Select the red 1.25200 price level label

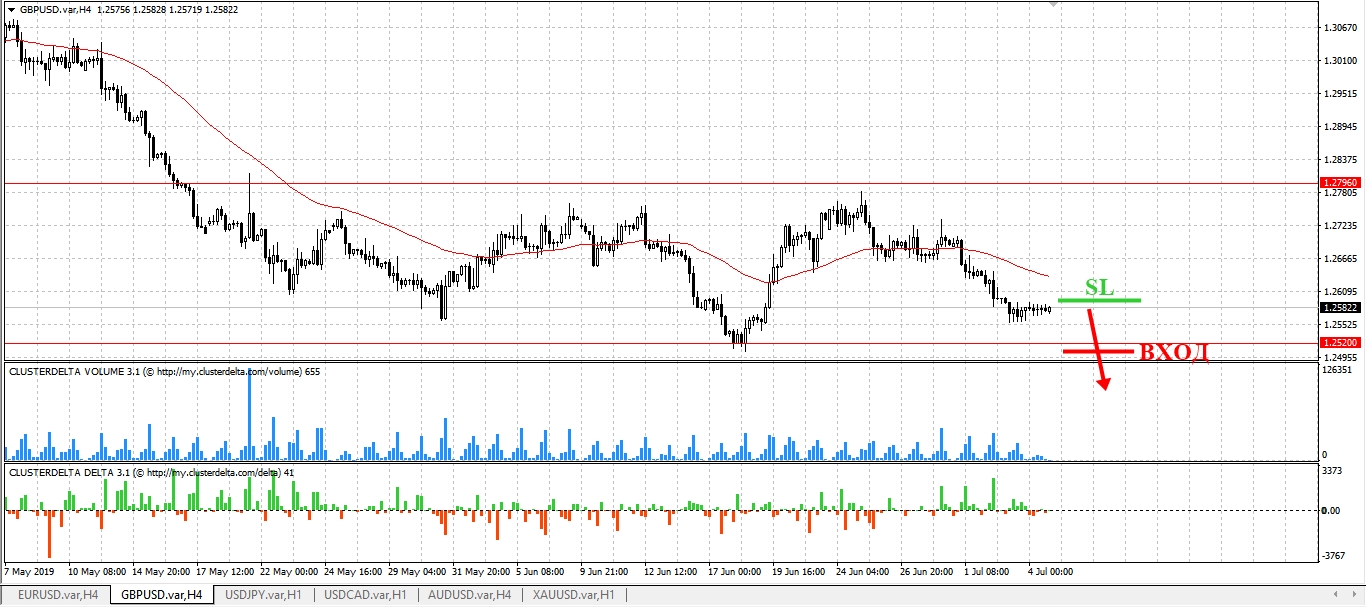click(x=1339, y=343)
